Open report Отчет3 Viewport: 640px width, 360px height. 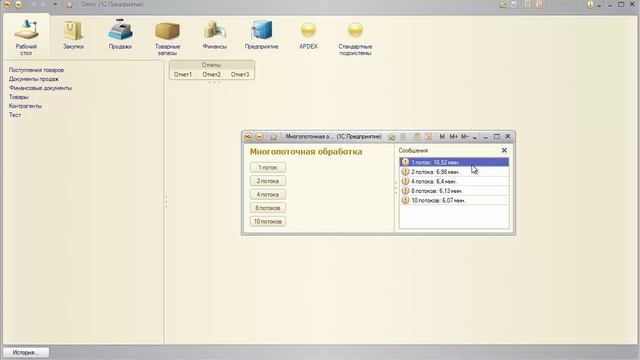240,74
